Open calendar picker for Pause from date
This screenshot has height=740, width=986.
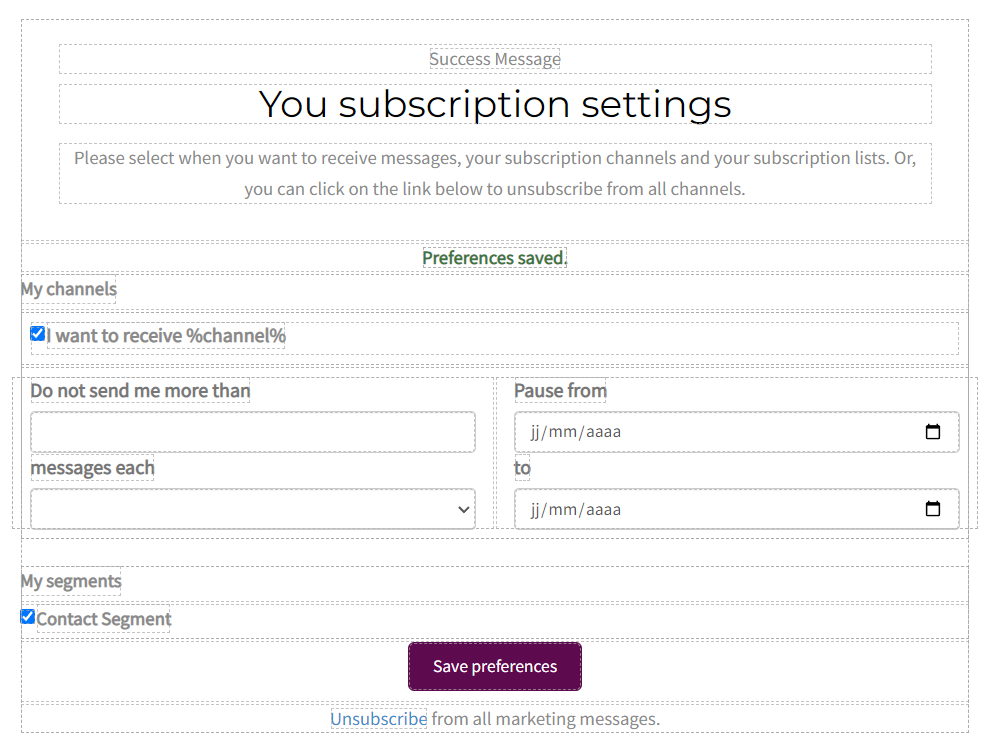pyautogui.click(x=933, y=432)
